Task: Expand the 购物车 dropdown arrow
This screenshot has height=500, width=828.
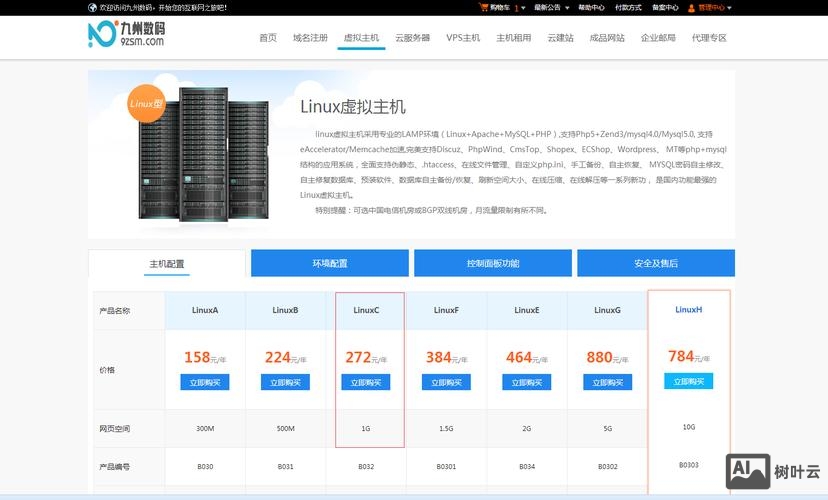Action: [x=523, y=8]
